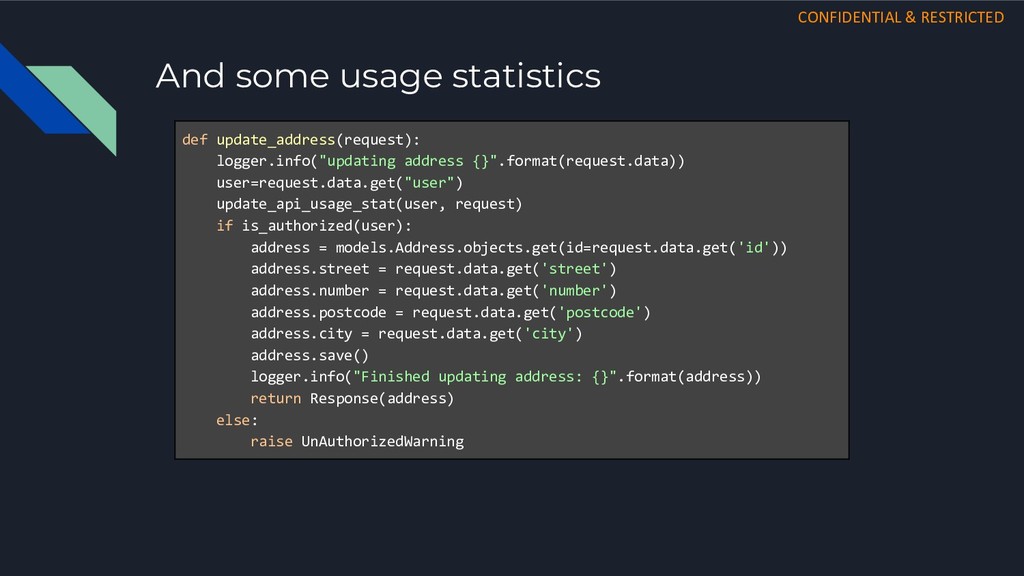Click the first logger.info 'updating address' line

451,161
